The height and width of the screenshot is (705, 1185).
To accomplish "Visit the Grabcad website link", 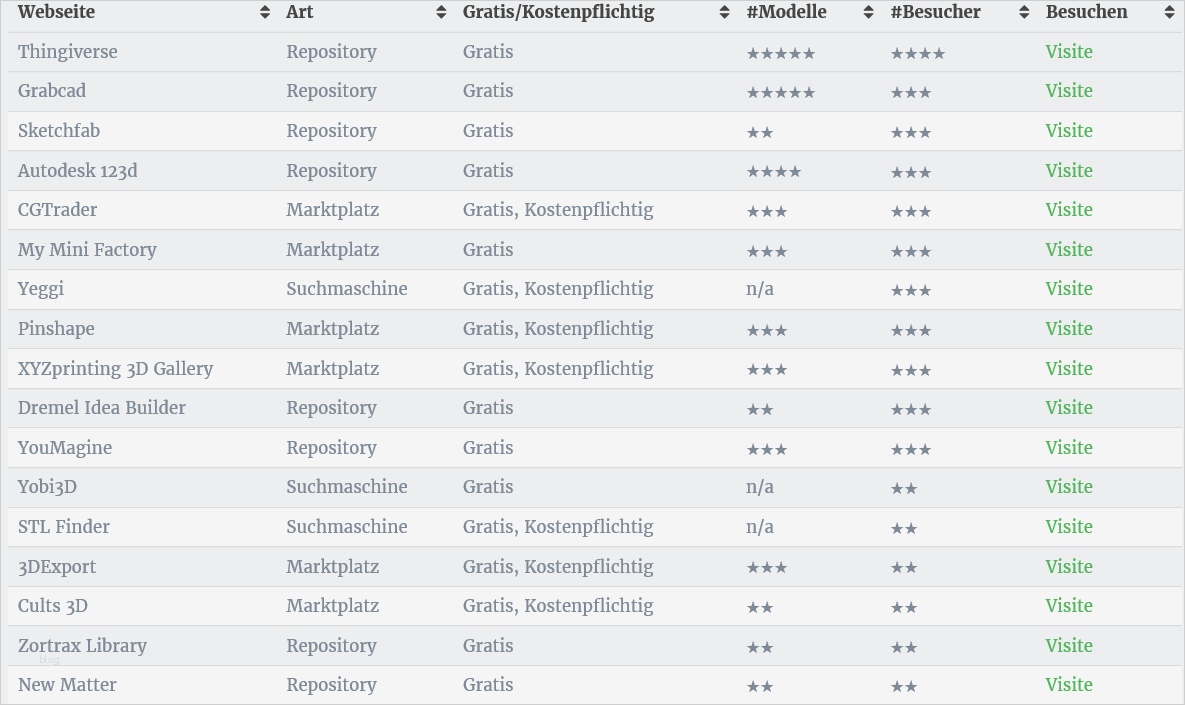I will (x=1069, y=91).
